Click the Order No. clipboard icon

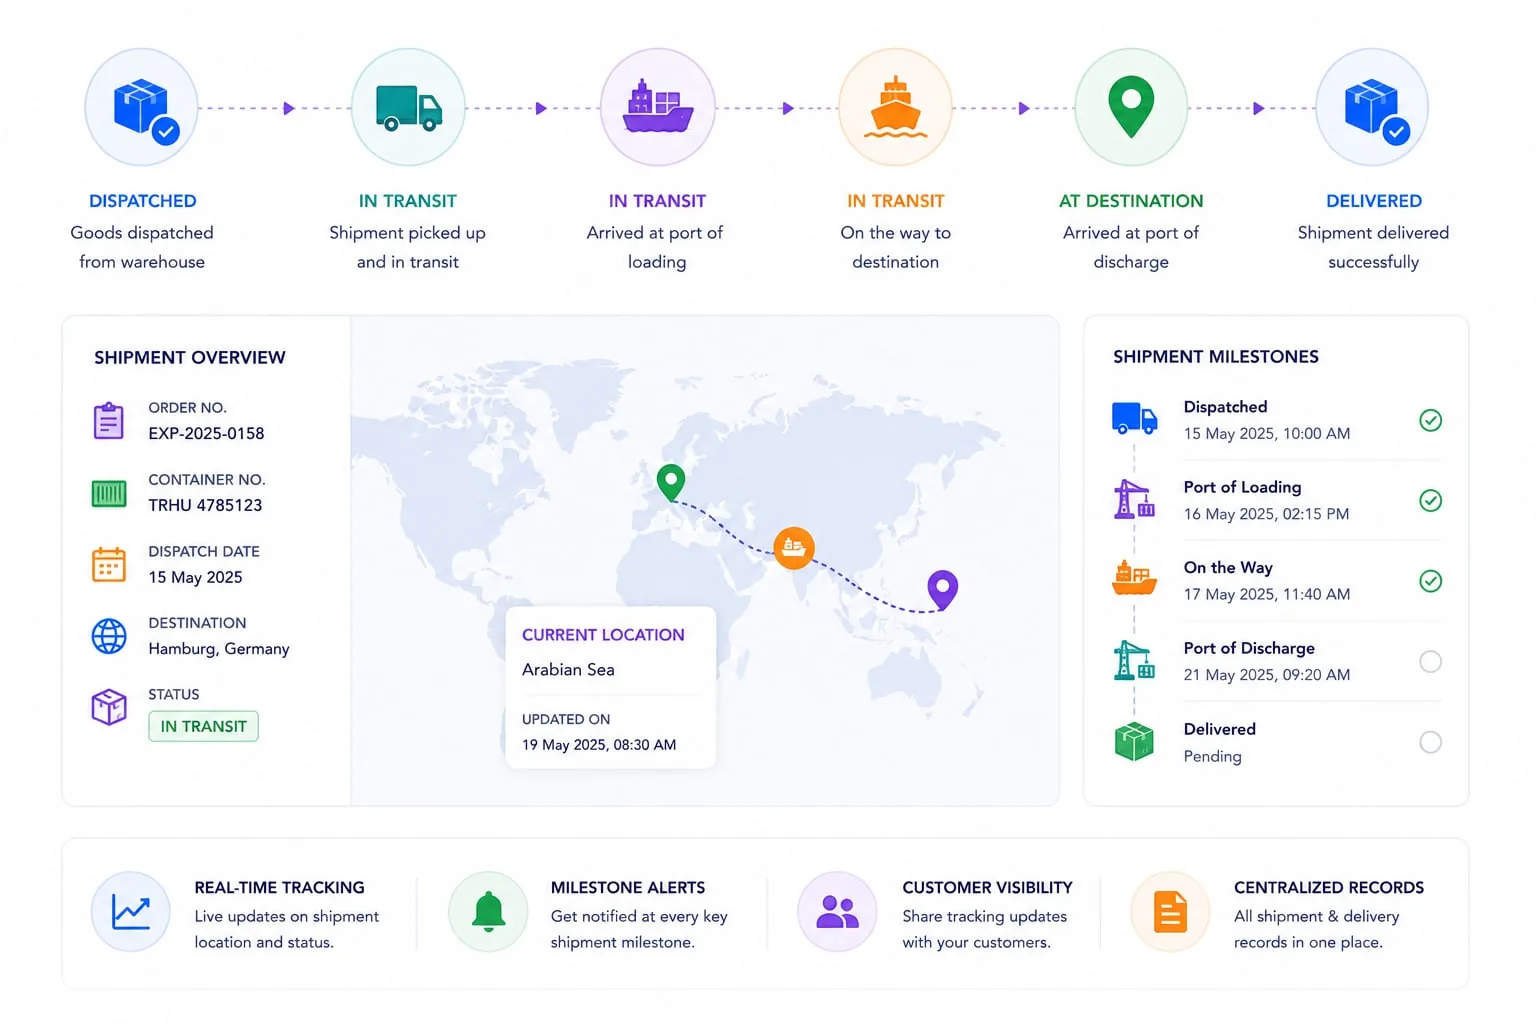[x=109, y=421]
